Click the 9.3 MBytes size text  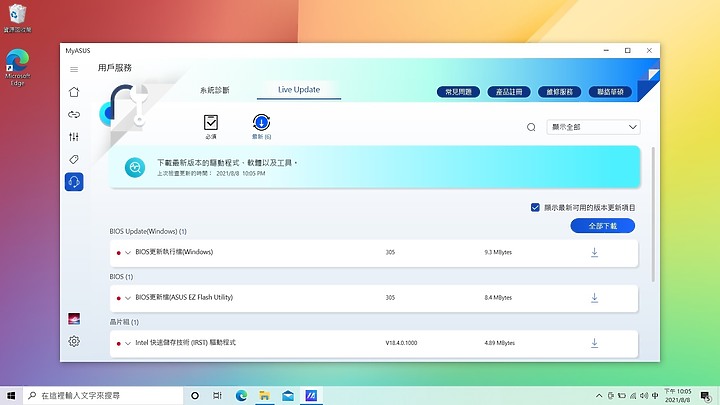point(498,253)
